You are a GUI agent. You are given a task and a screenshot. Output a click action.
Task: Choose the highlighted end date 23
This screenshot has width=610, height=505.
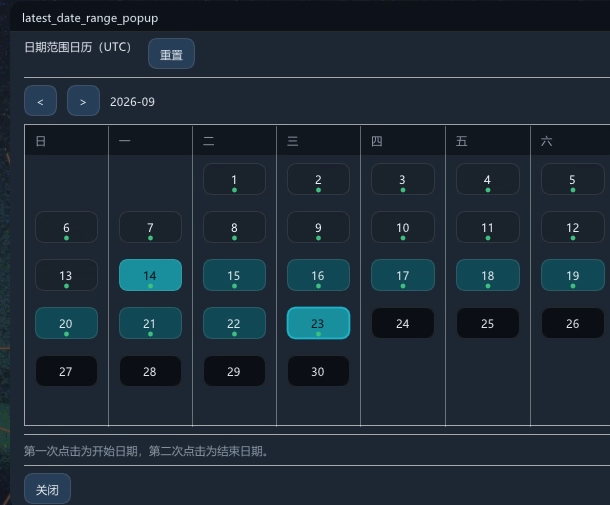coord(318,323)
